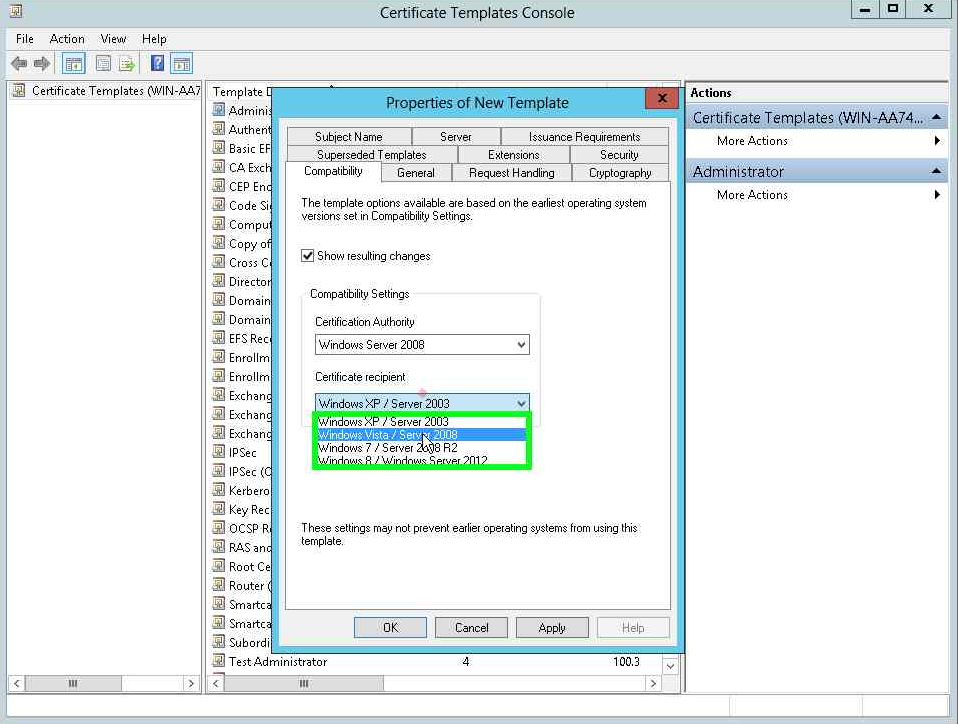The width and height of the screenshot is (958, 724).
Task: Toggle the Show/Hide Action Pane toolbar icon
Action: point(181,64)
